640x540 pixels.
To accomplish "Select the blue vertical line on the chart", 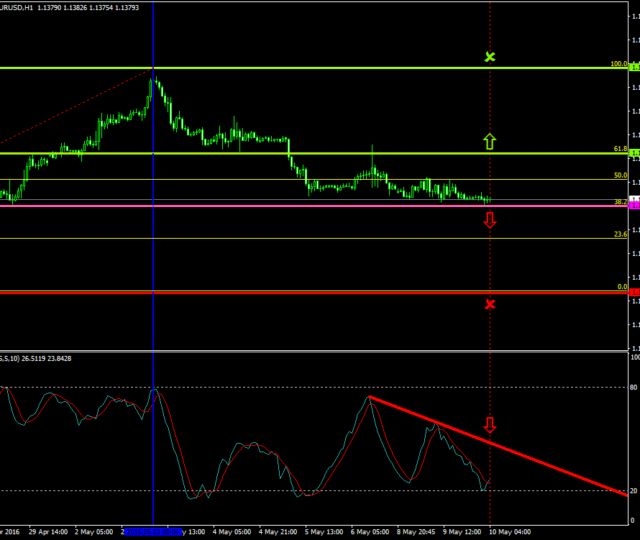I will [x=153, y=250].
